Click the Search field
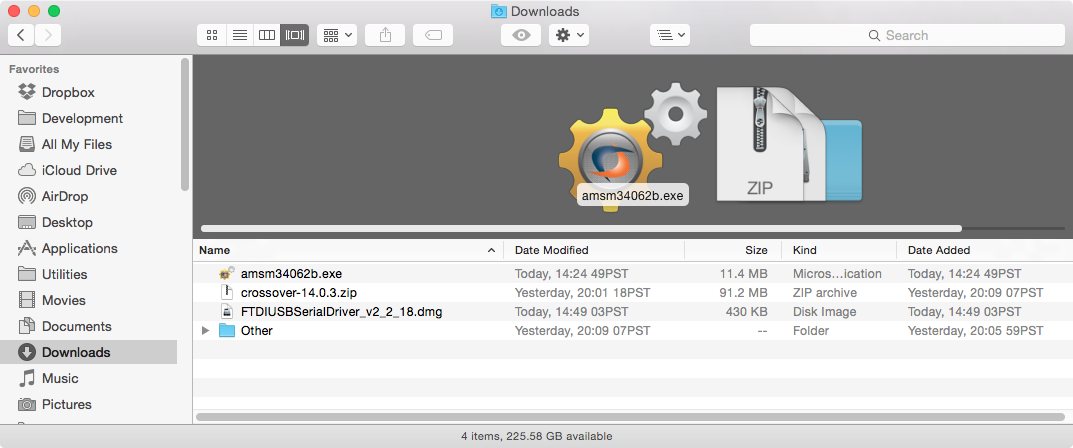The width and height of the screenshot is (1073, 448). point(907,36)
